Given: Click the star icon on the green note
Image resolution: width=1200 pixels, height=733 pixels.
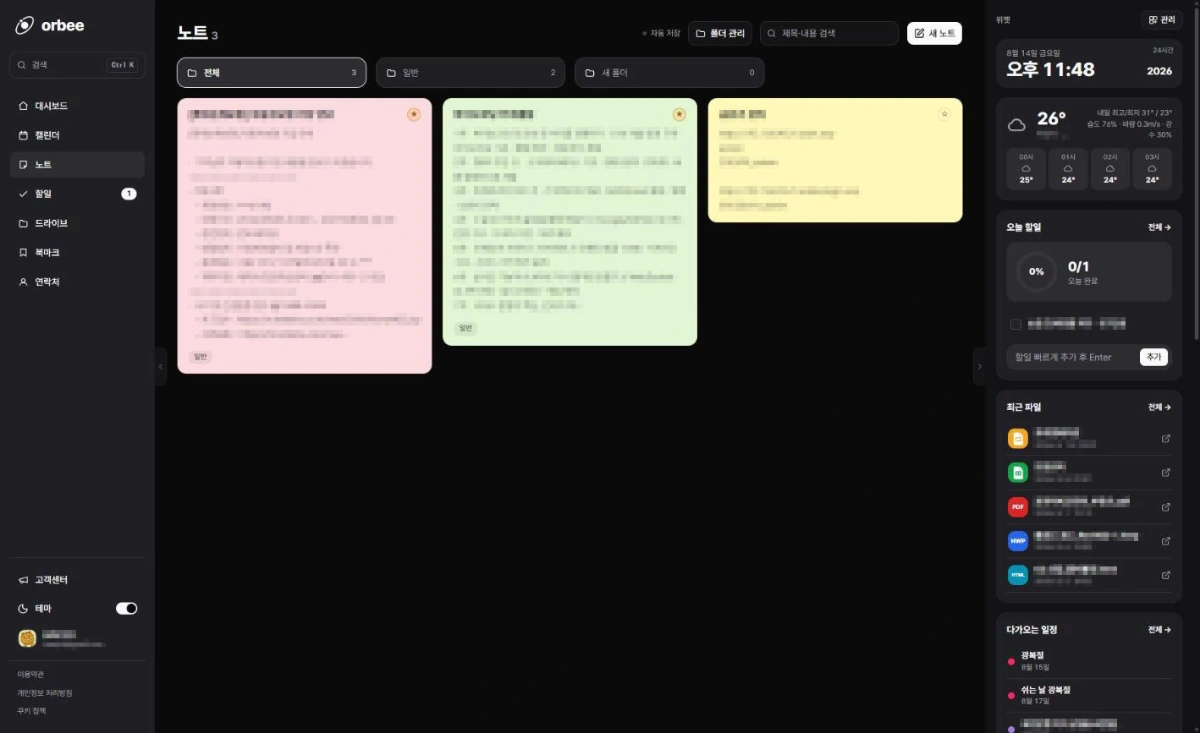Looking at the screenshot, I should 679,115.
